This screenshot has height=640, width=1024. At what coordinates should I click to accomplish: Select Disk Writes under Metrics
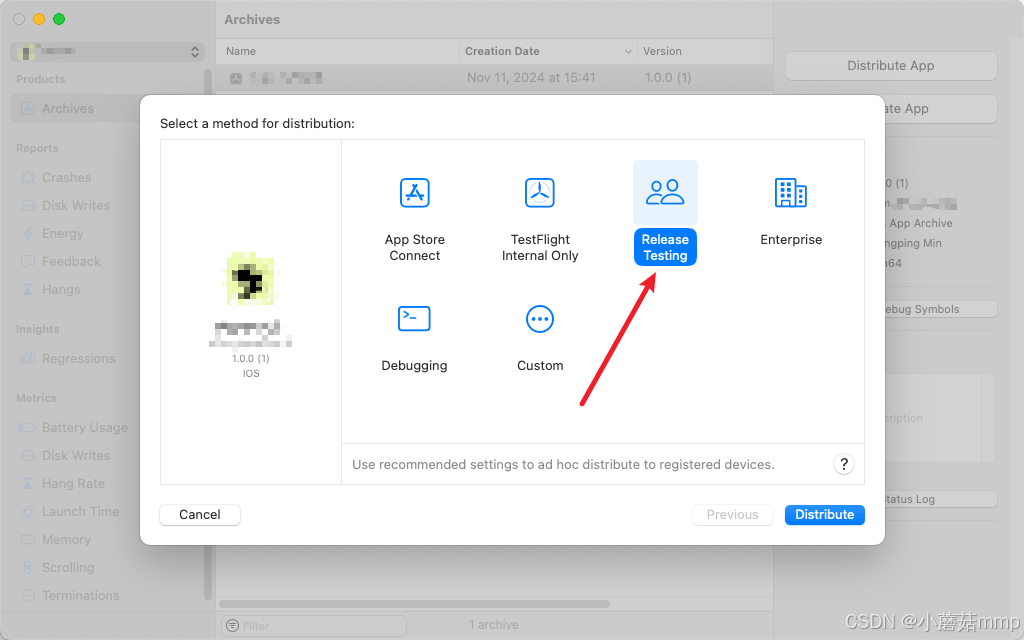point(76,456)
